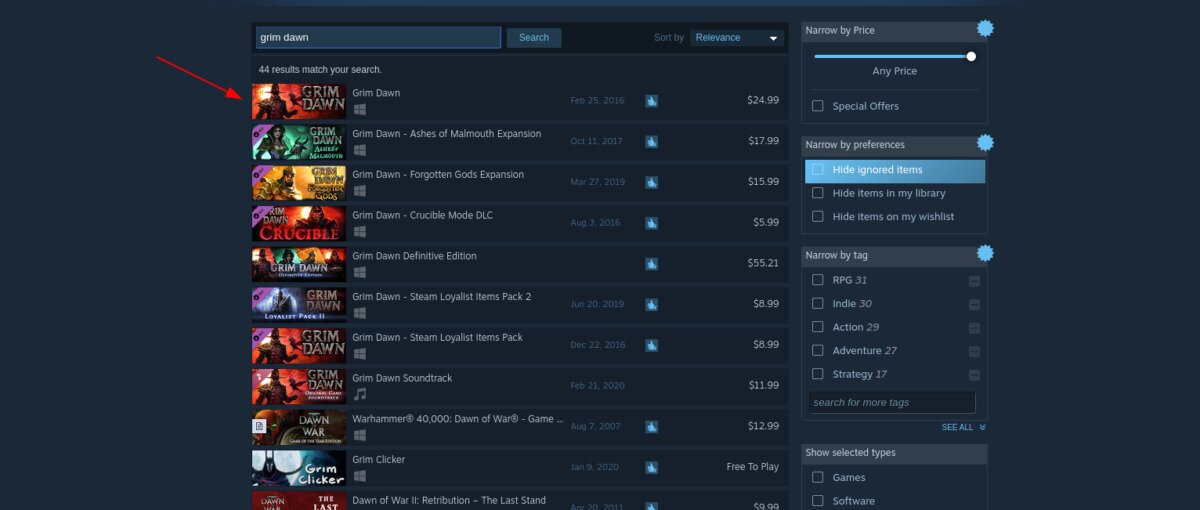Click the thumbs-up review icon for Grim Dawn $24.99
The height and width of the screenshot is (510, 1200).
pos(651,101)
